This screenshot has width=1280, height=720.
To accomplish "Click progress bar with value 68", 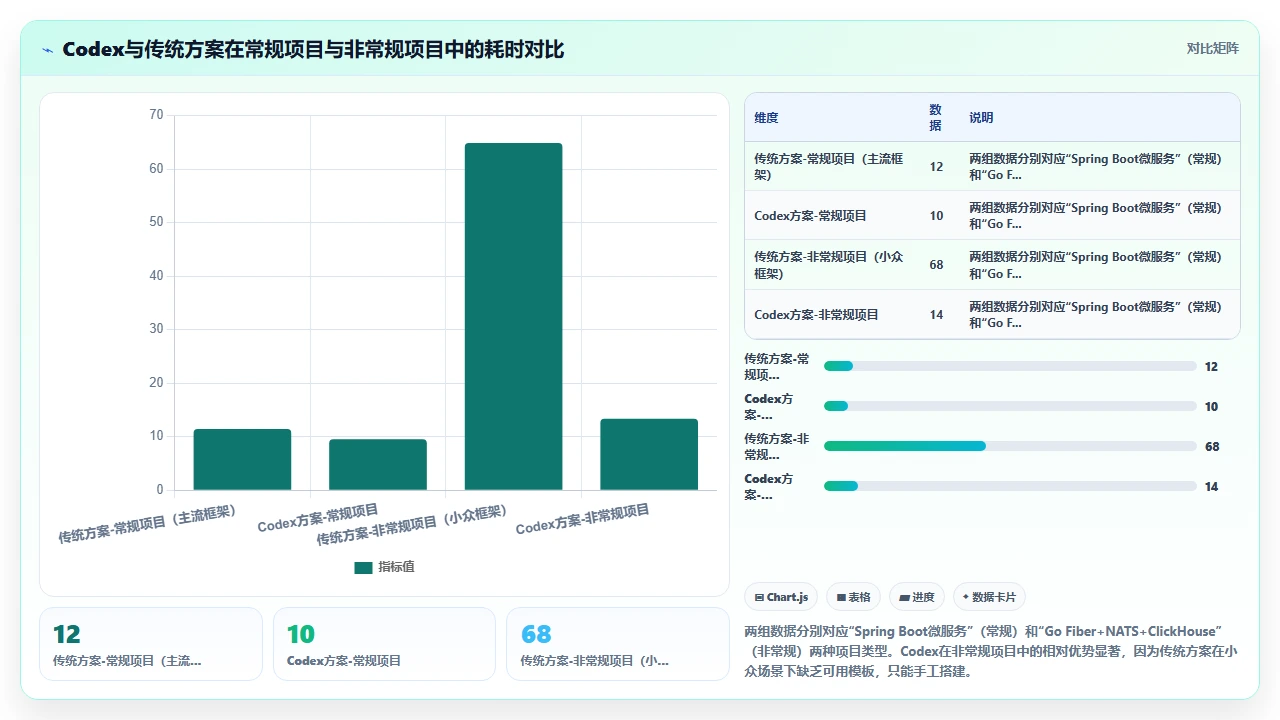I will [1010, 446].
